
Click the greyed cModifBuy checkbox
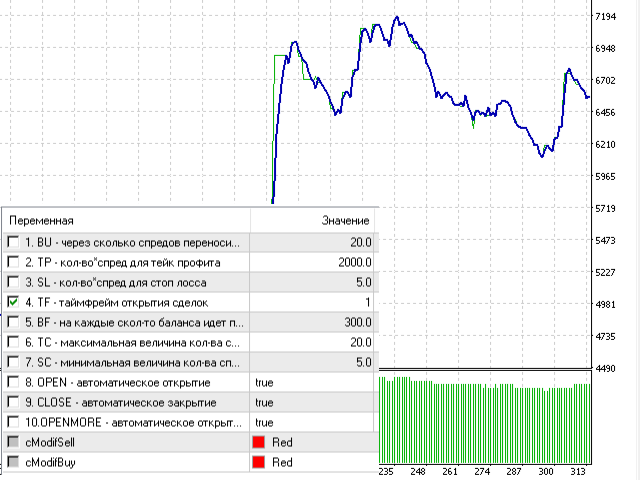click(13, 462)
